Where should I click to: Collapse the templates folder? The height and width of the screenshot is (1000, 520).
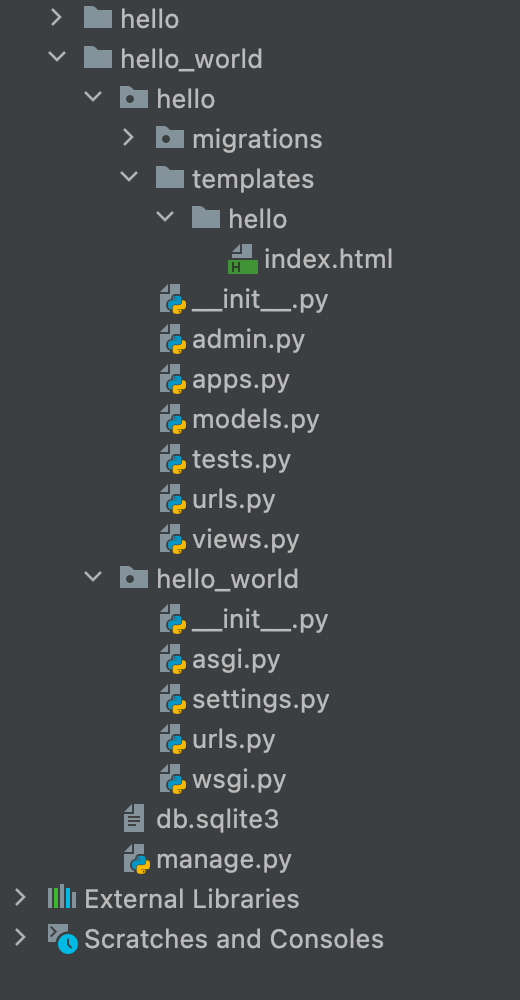coord(129,178)
